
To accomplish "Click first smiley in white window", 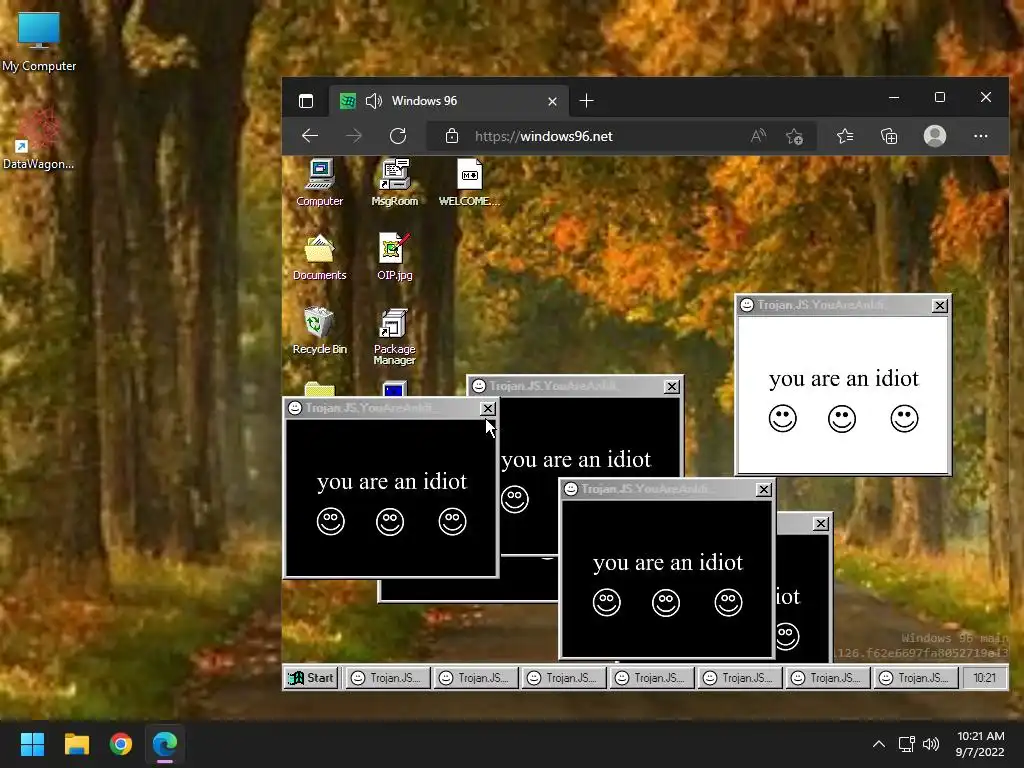I will point(782,419).
